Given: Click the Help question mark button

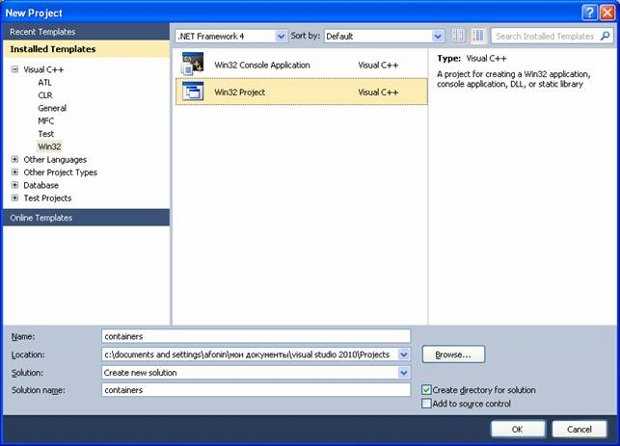Looking at the screenshot, I should pos(589,13).
